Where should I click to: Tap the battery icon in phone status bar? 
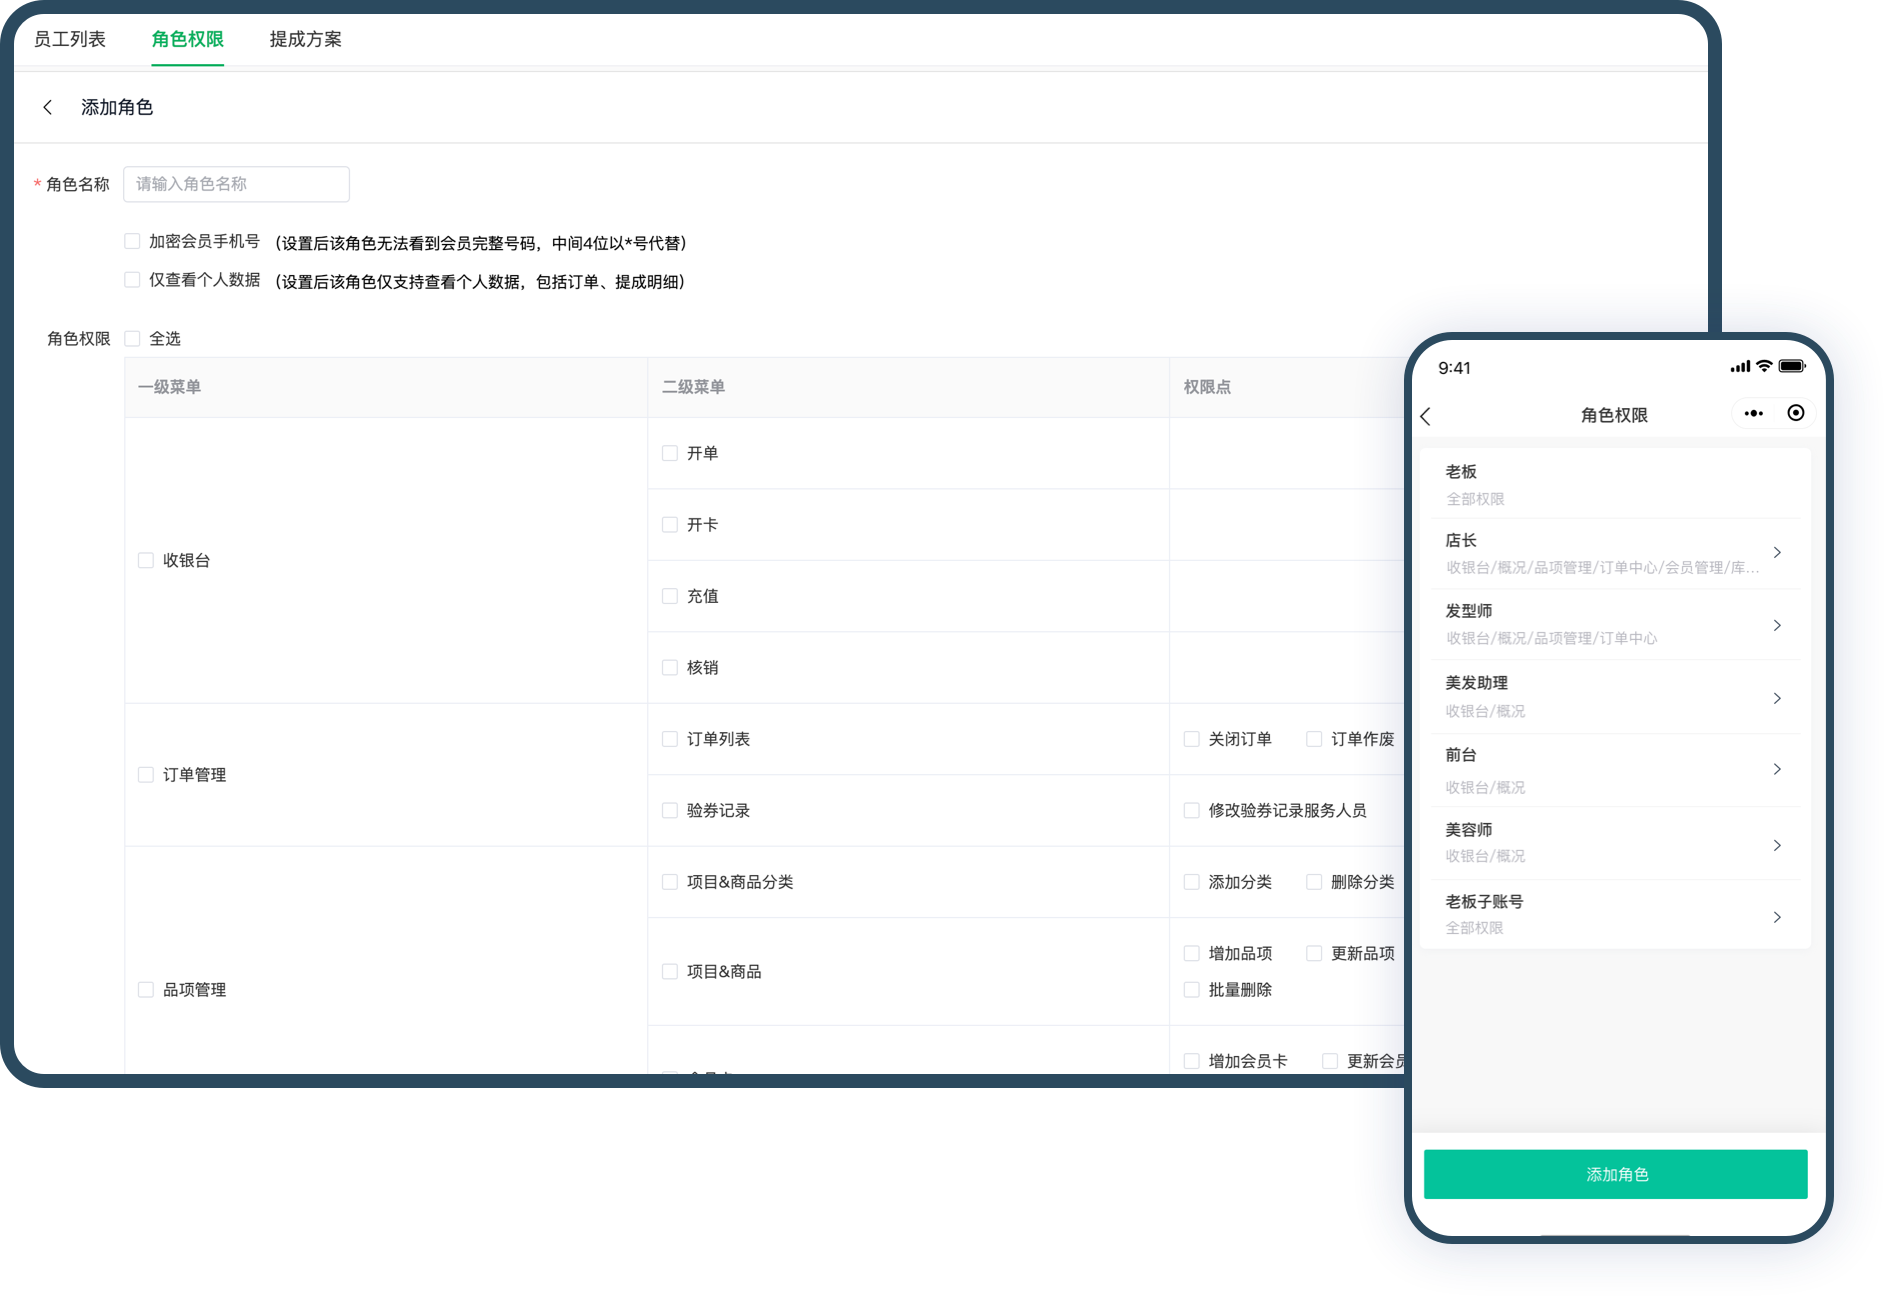(x=1792, y=366)
